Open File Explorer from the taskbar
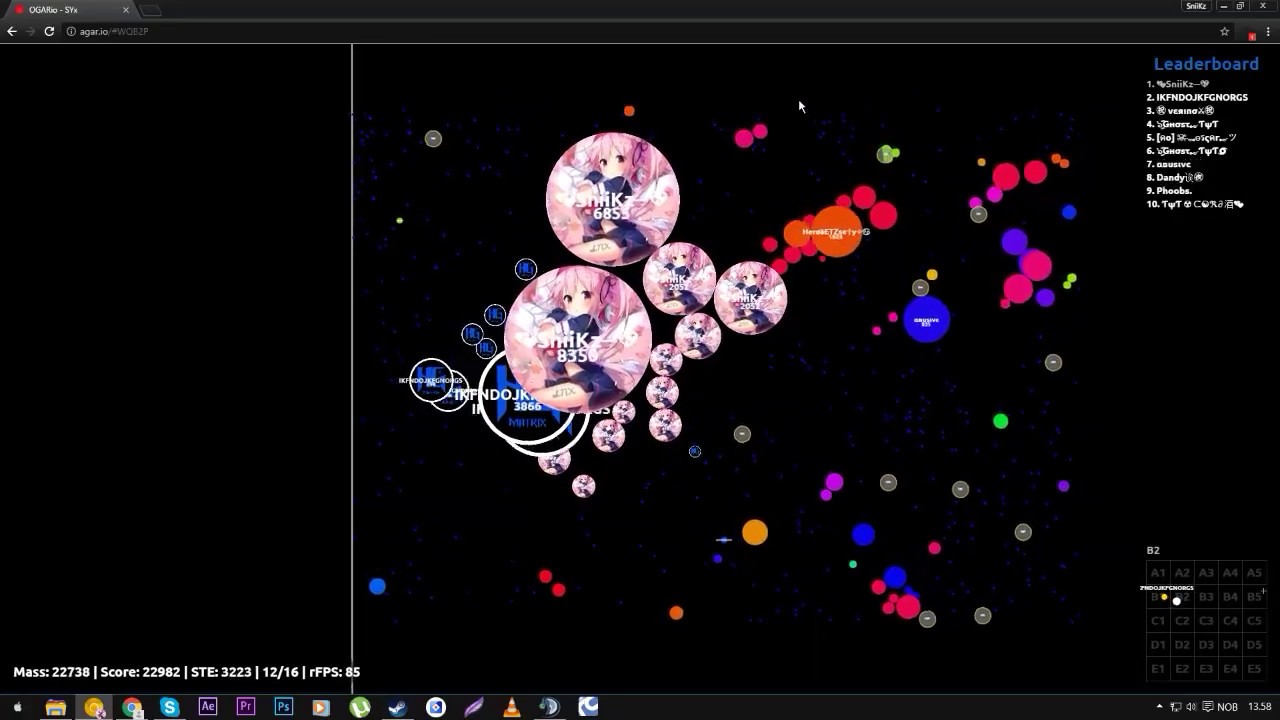 pos(56,707)
